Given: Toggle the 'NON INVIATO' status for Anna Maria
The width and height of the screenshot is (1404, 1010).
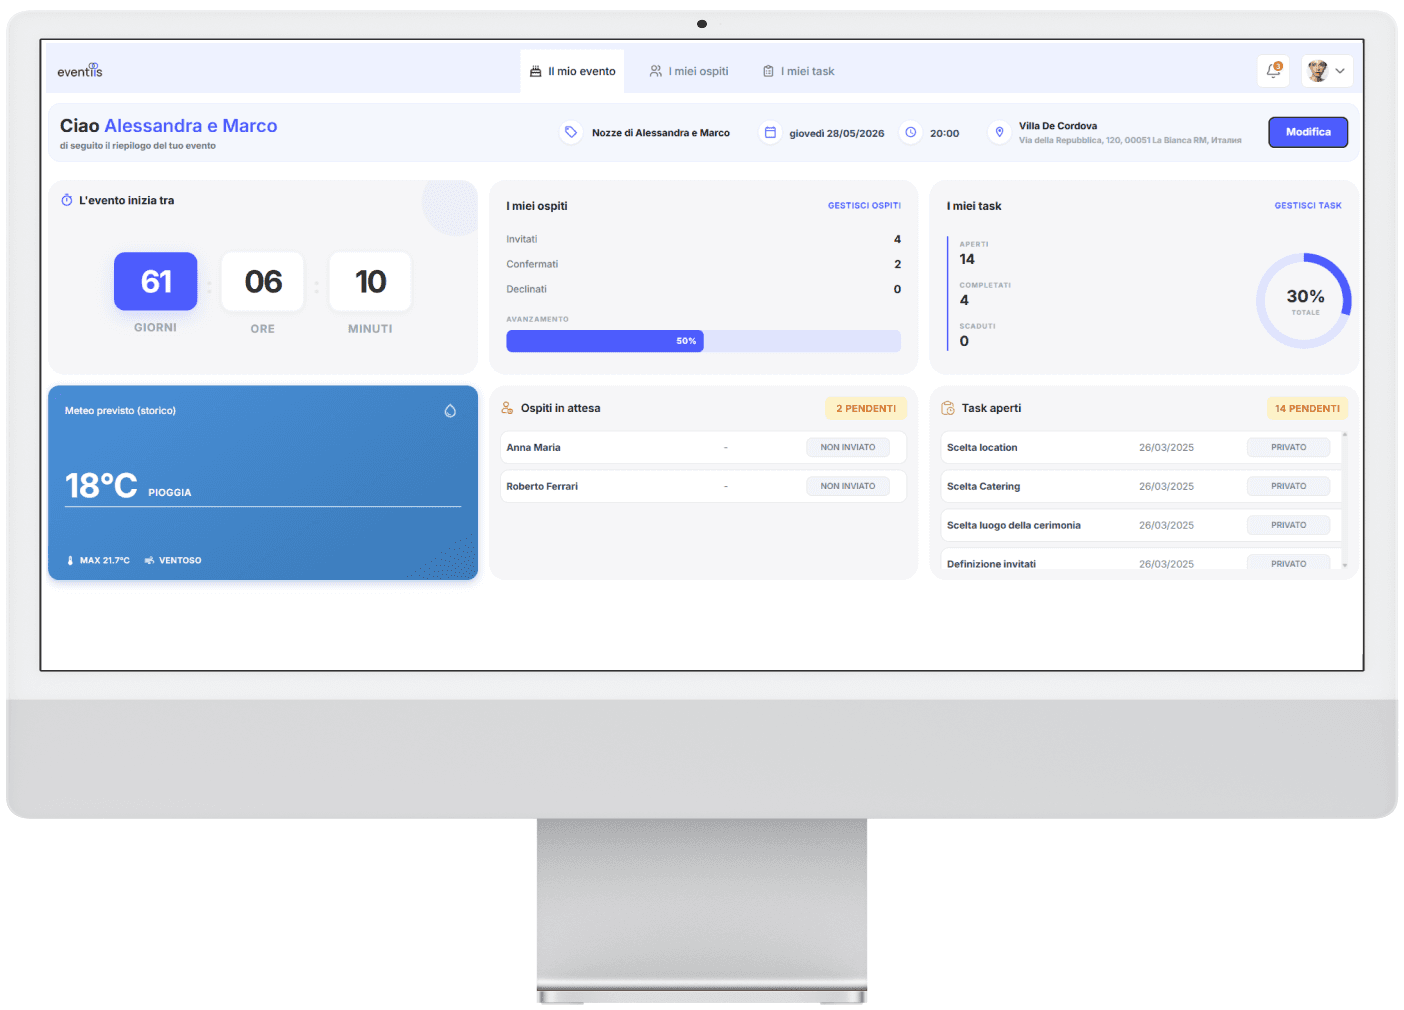Looking at the screenshot, I should pyautogui.click(x=847, y=447).
